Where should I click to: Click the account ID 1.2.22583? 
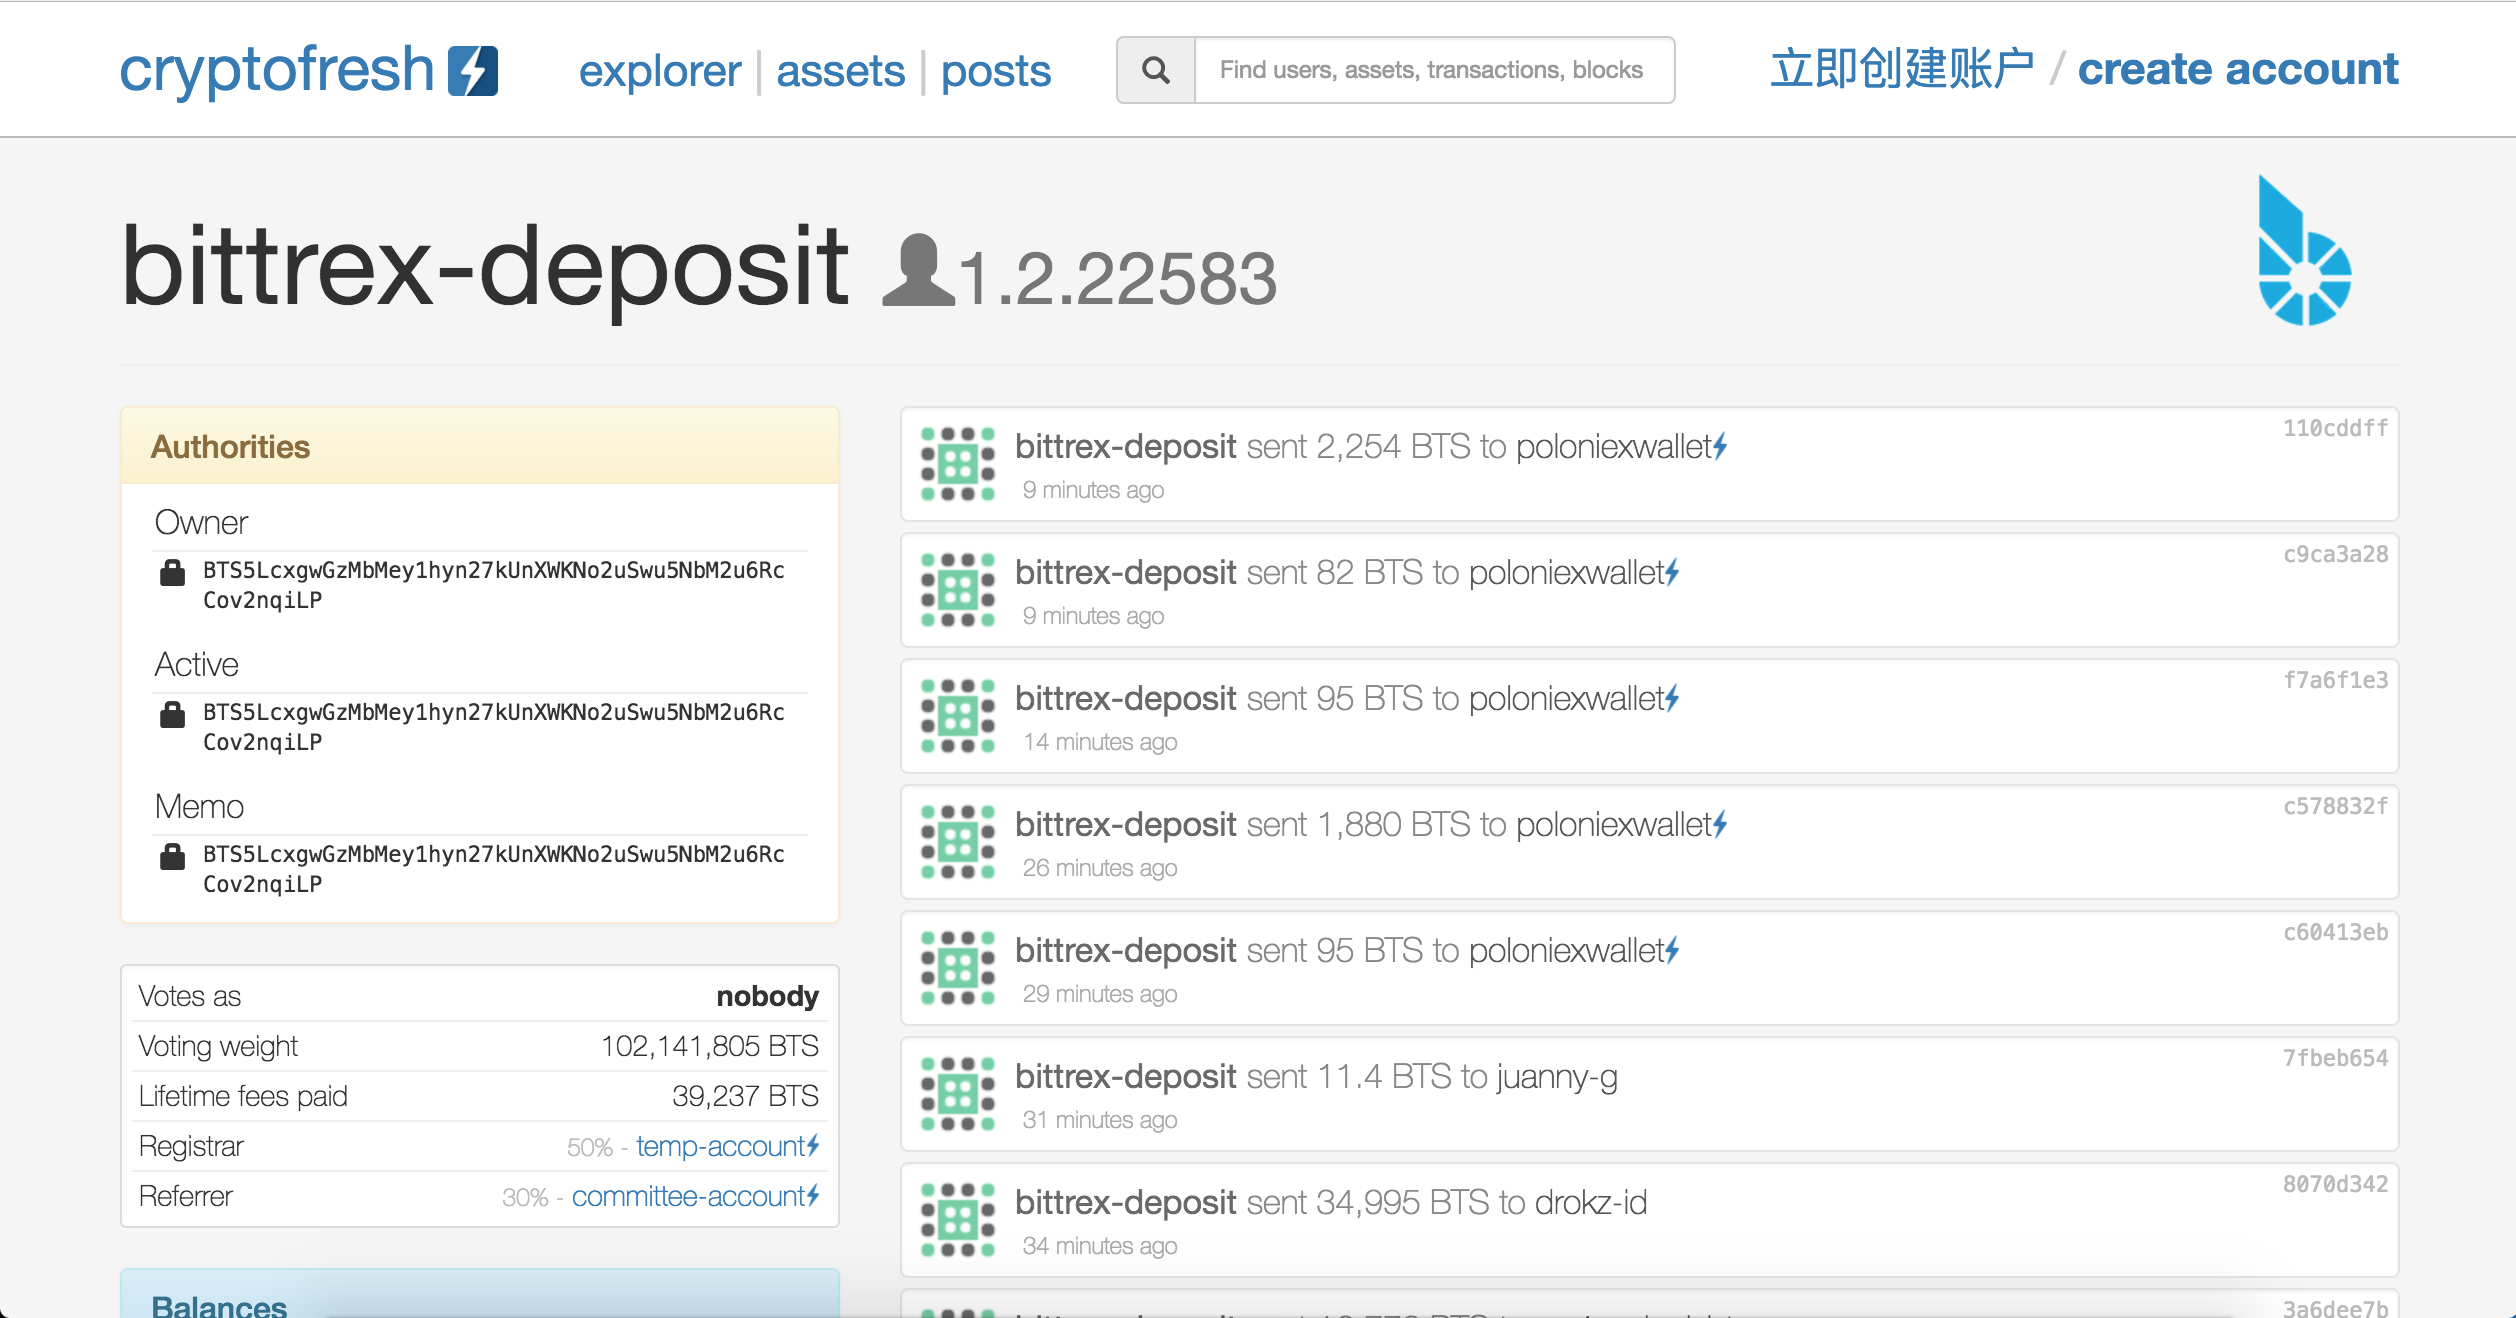pyautogui.click(x=1117, y=277)
